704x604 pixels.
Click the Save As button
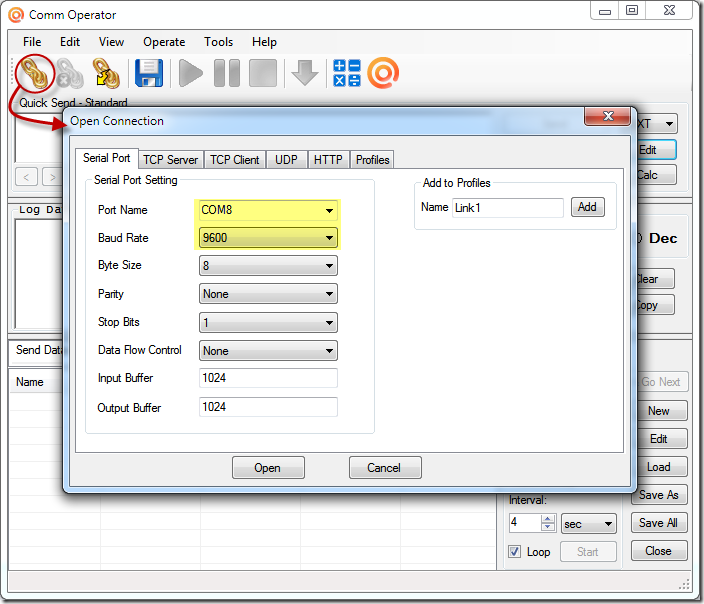658,495
